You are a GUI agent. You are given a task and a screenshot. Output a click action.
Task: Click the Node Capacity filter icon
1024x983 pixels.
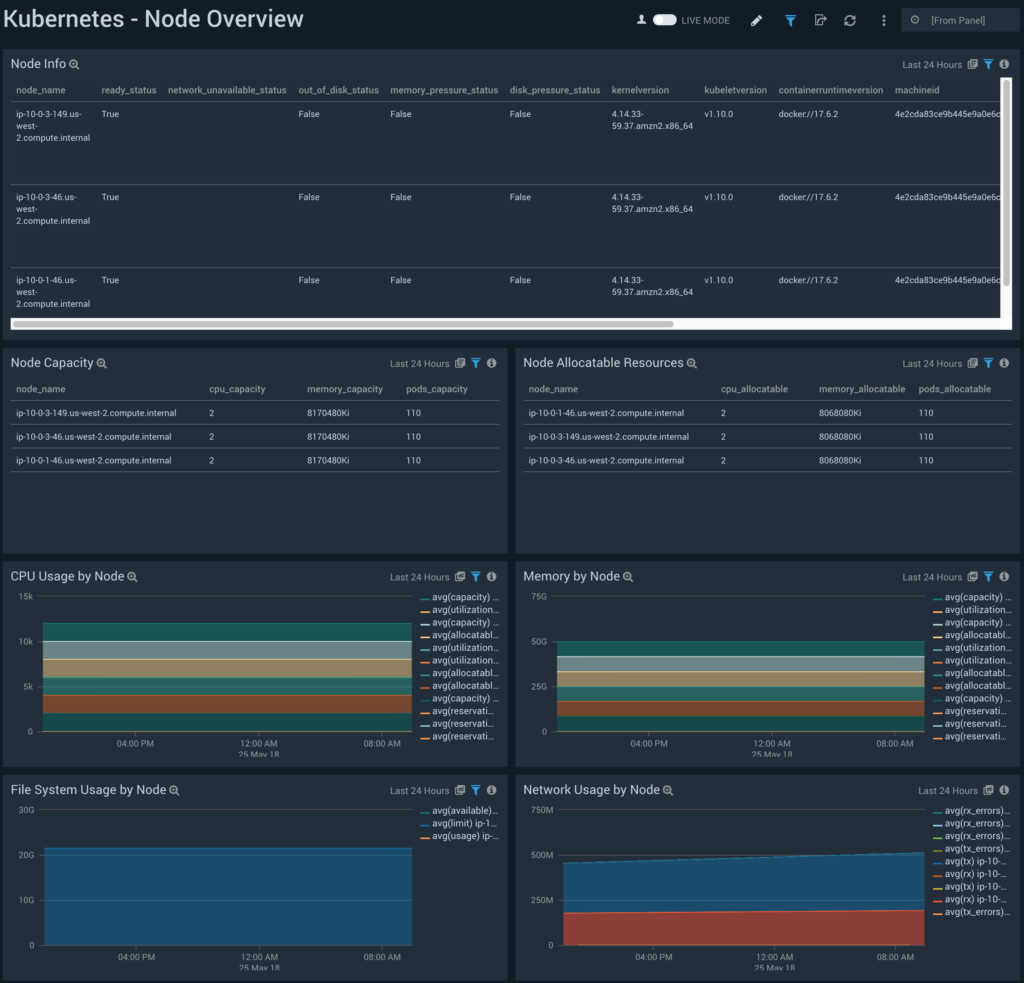[x=476, y=363]
